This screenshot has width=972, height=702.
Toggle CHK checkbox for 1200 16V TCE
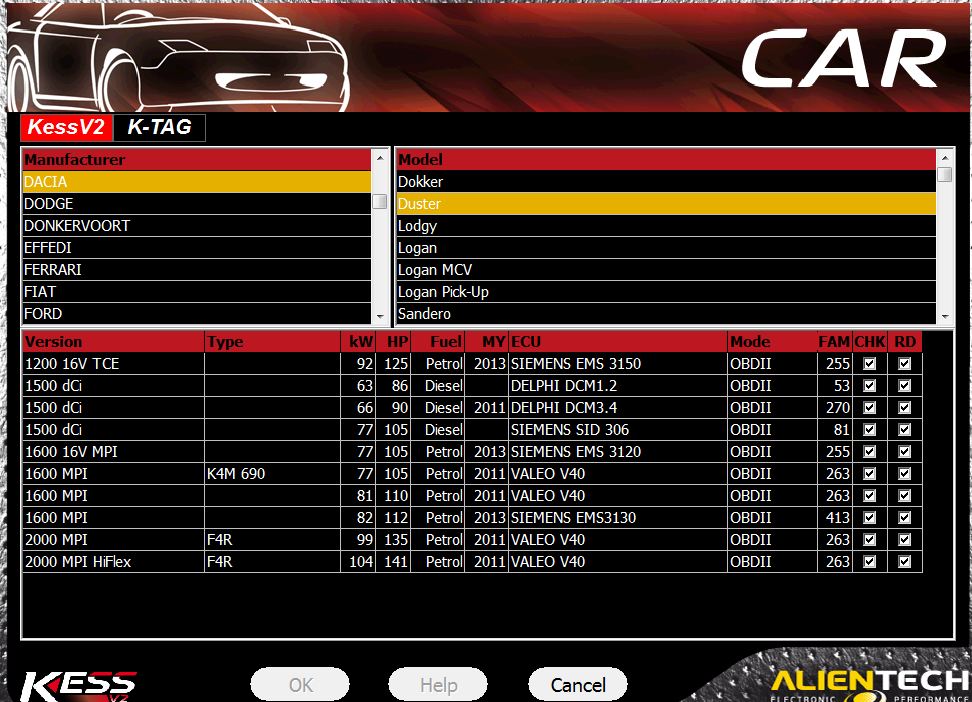coord(870,364)
